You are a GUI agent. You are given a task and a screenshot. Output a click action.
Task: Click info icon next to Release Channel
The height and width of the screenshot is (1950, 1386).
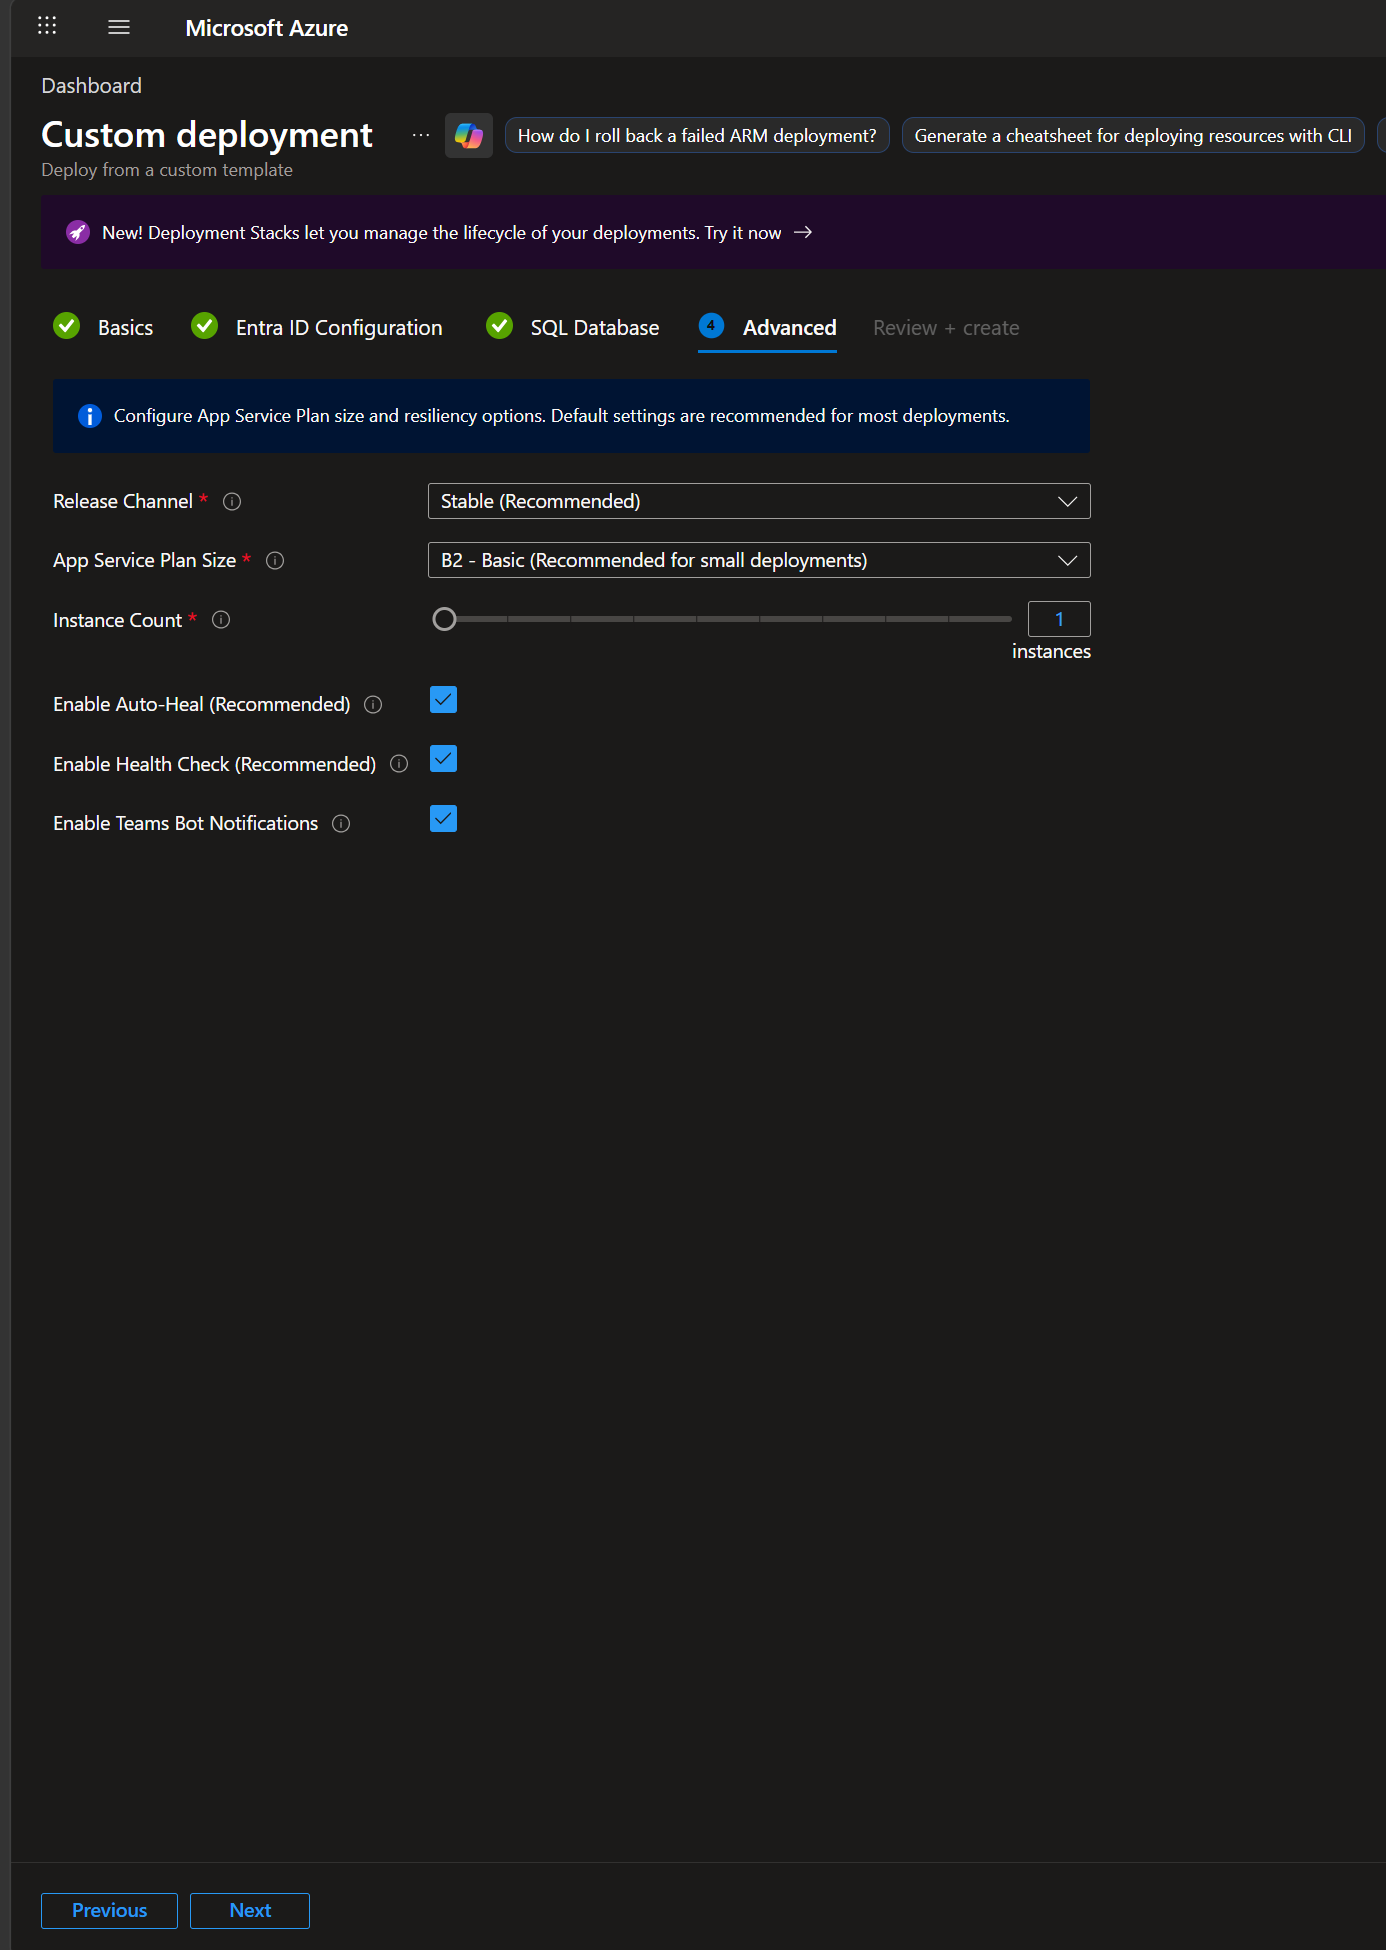click(x=232, y=502)
